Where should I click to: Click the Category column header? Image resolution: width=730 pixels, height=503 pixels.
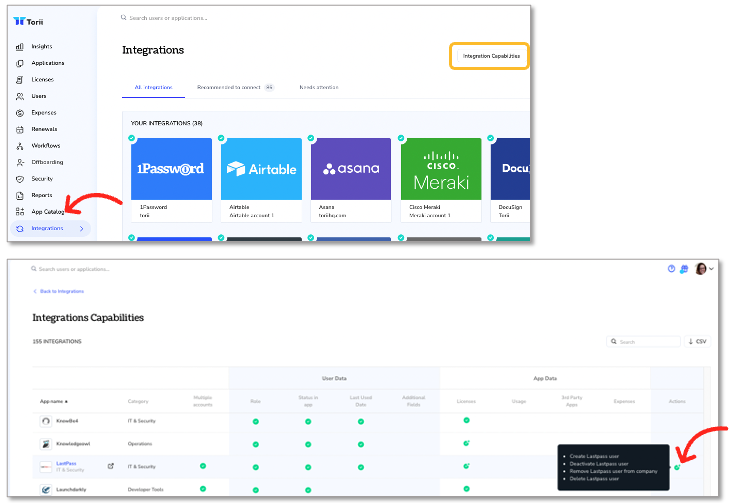point(138,401)
